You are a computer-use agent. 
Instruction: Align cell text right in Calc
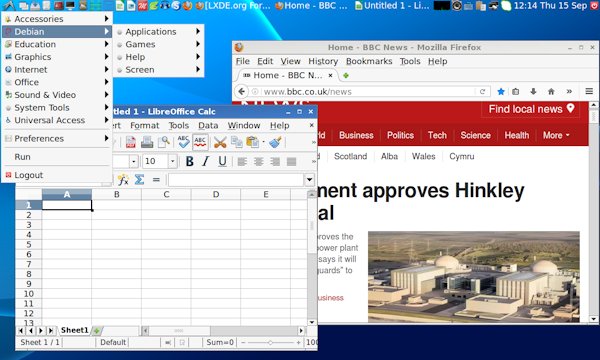(x=275, y=162)
